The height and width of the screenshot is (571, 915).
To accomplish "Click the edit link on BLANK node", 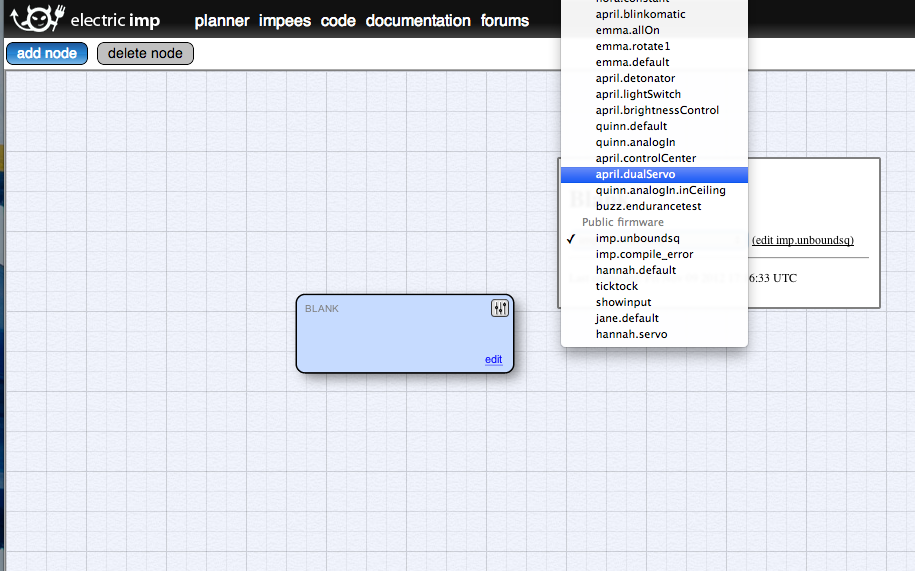I will pos(493,359).
